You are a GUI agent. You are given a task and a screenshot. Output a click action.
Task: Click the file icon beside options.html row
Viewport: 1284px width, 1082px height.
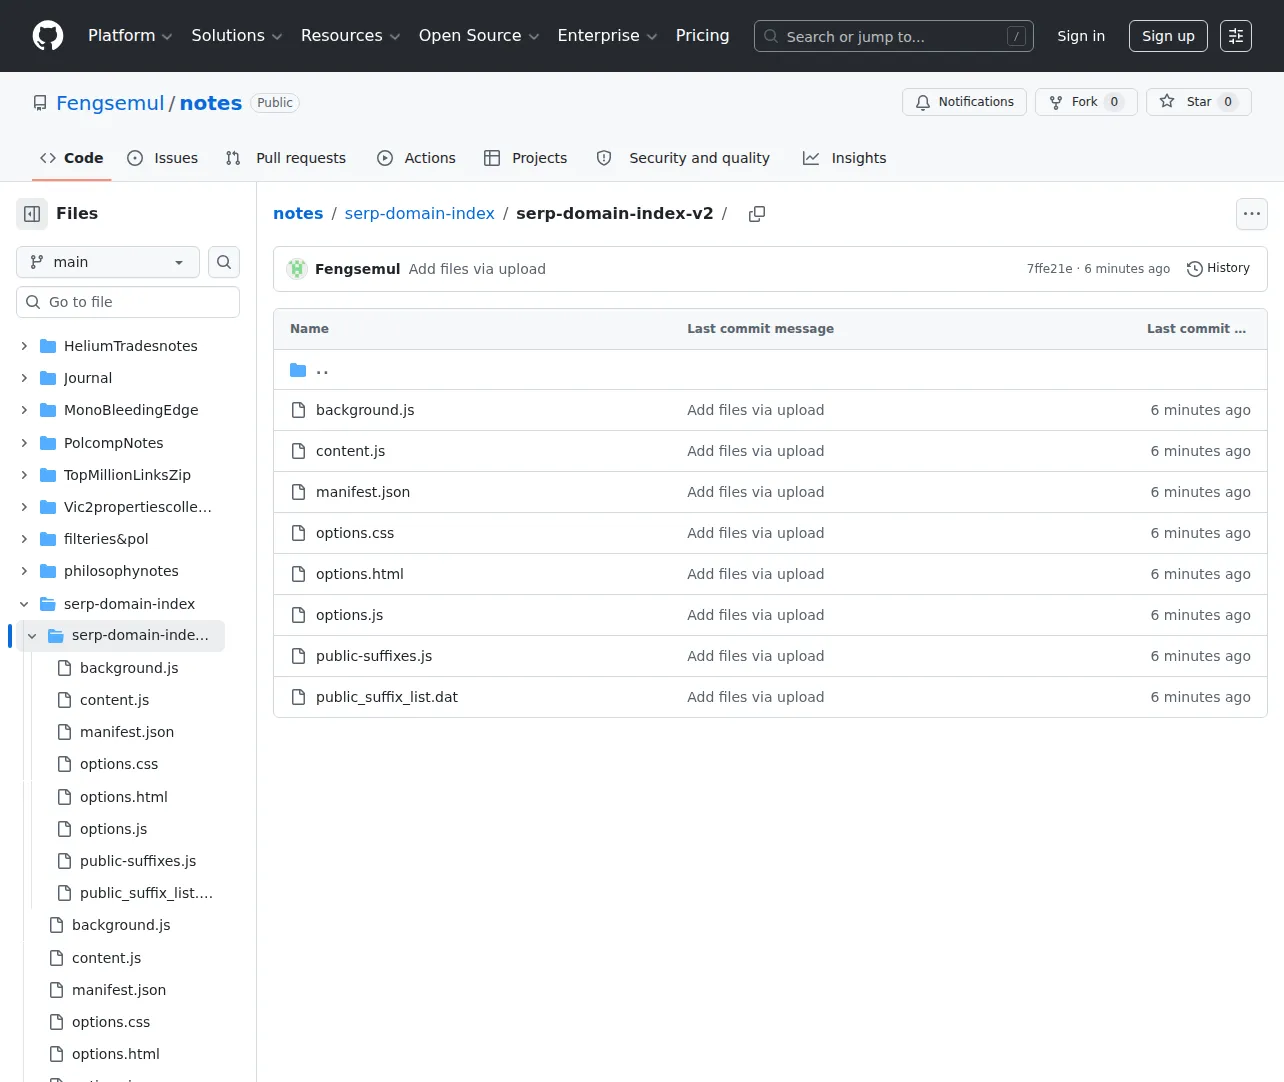click(x=298, y=574)
